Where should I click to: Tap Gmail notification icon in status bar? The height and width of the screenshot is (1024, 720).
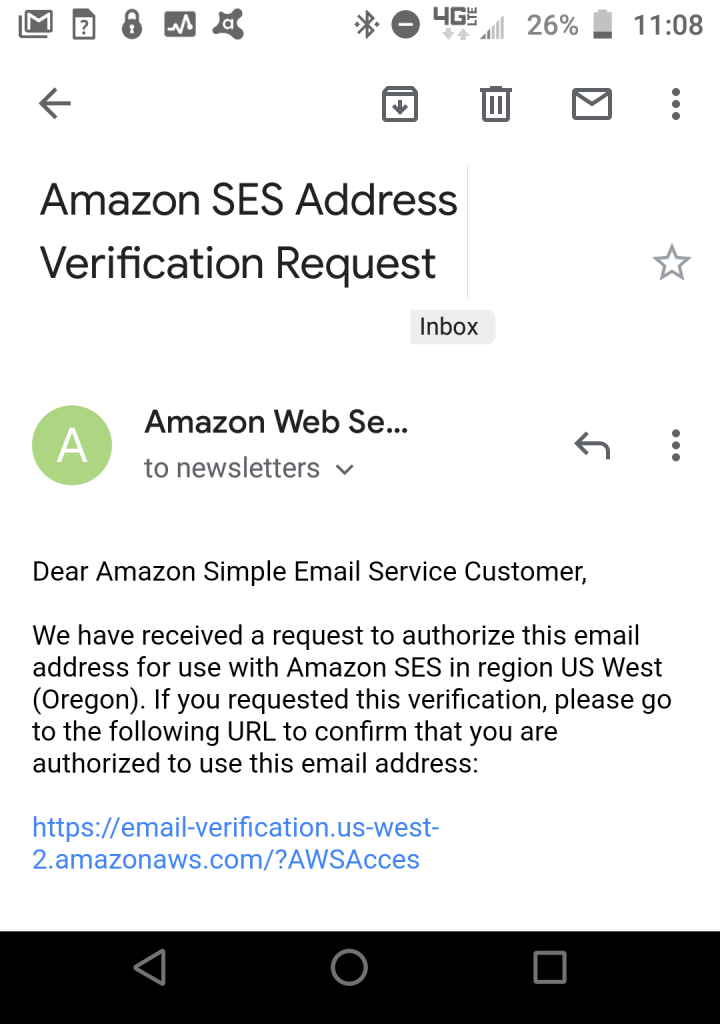pos(36,24)
